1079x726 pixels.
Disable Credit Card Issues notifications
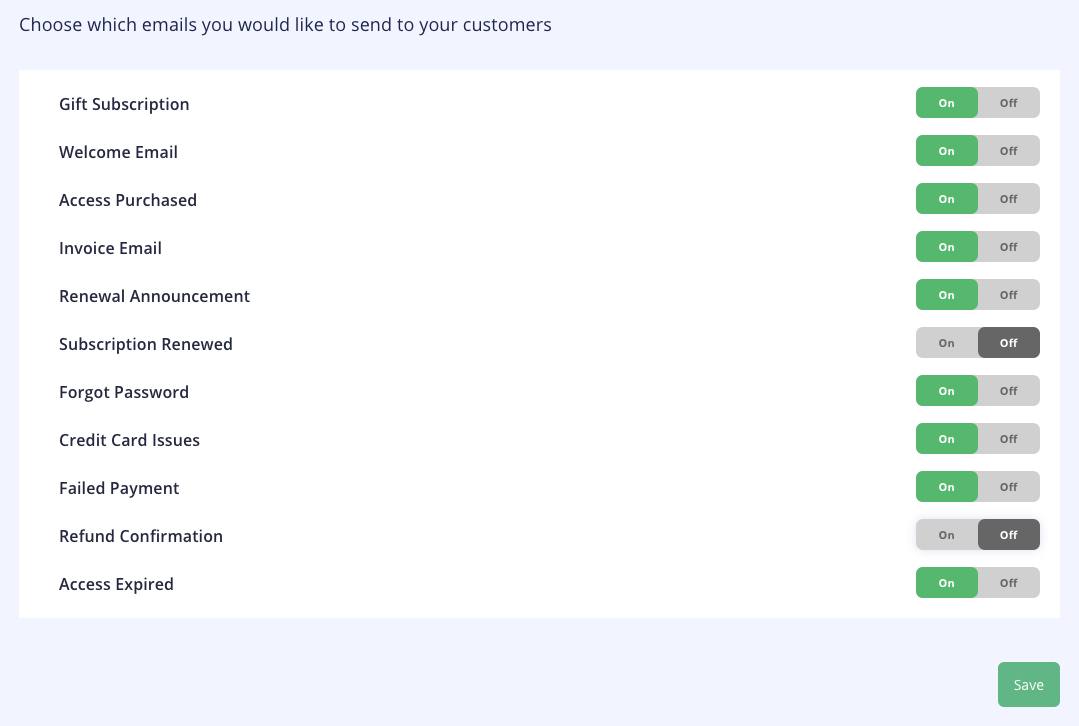click(1008, 438)
